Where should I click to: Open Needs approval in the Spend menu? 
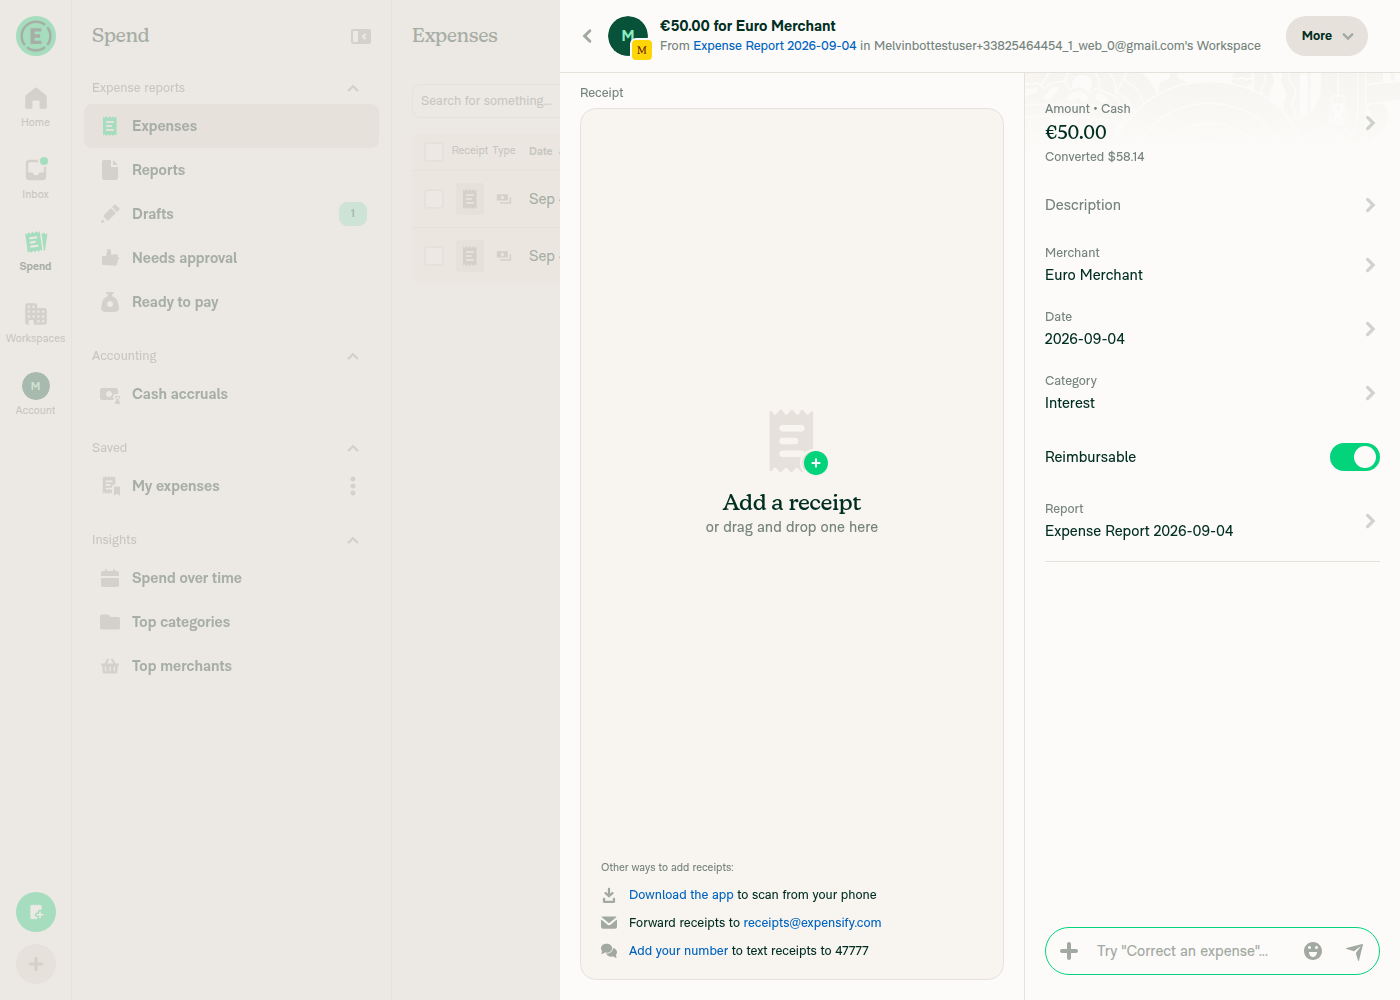231,258
